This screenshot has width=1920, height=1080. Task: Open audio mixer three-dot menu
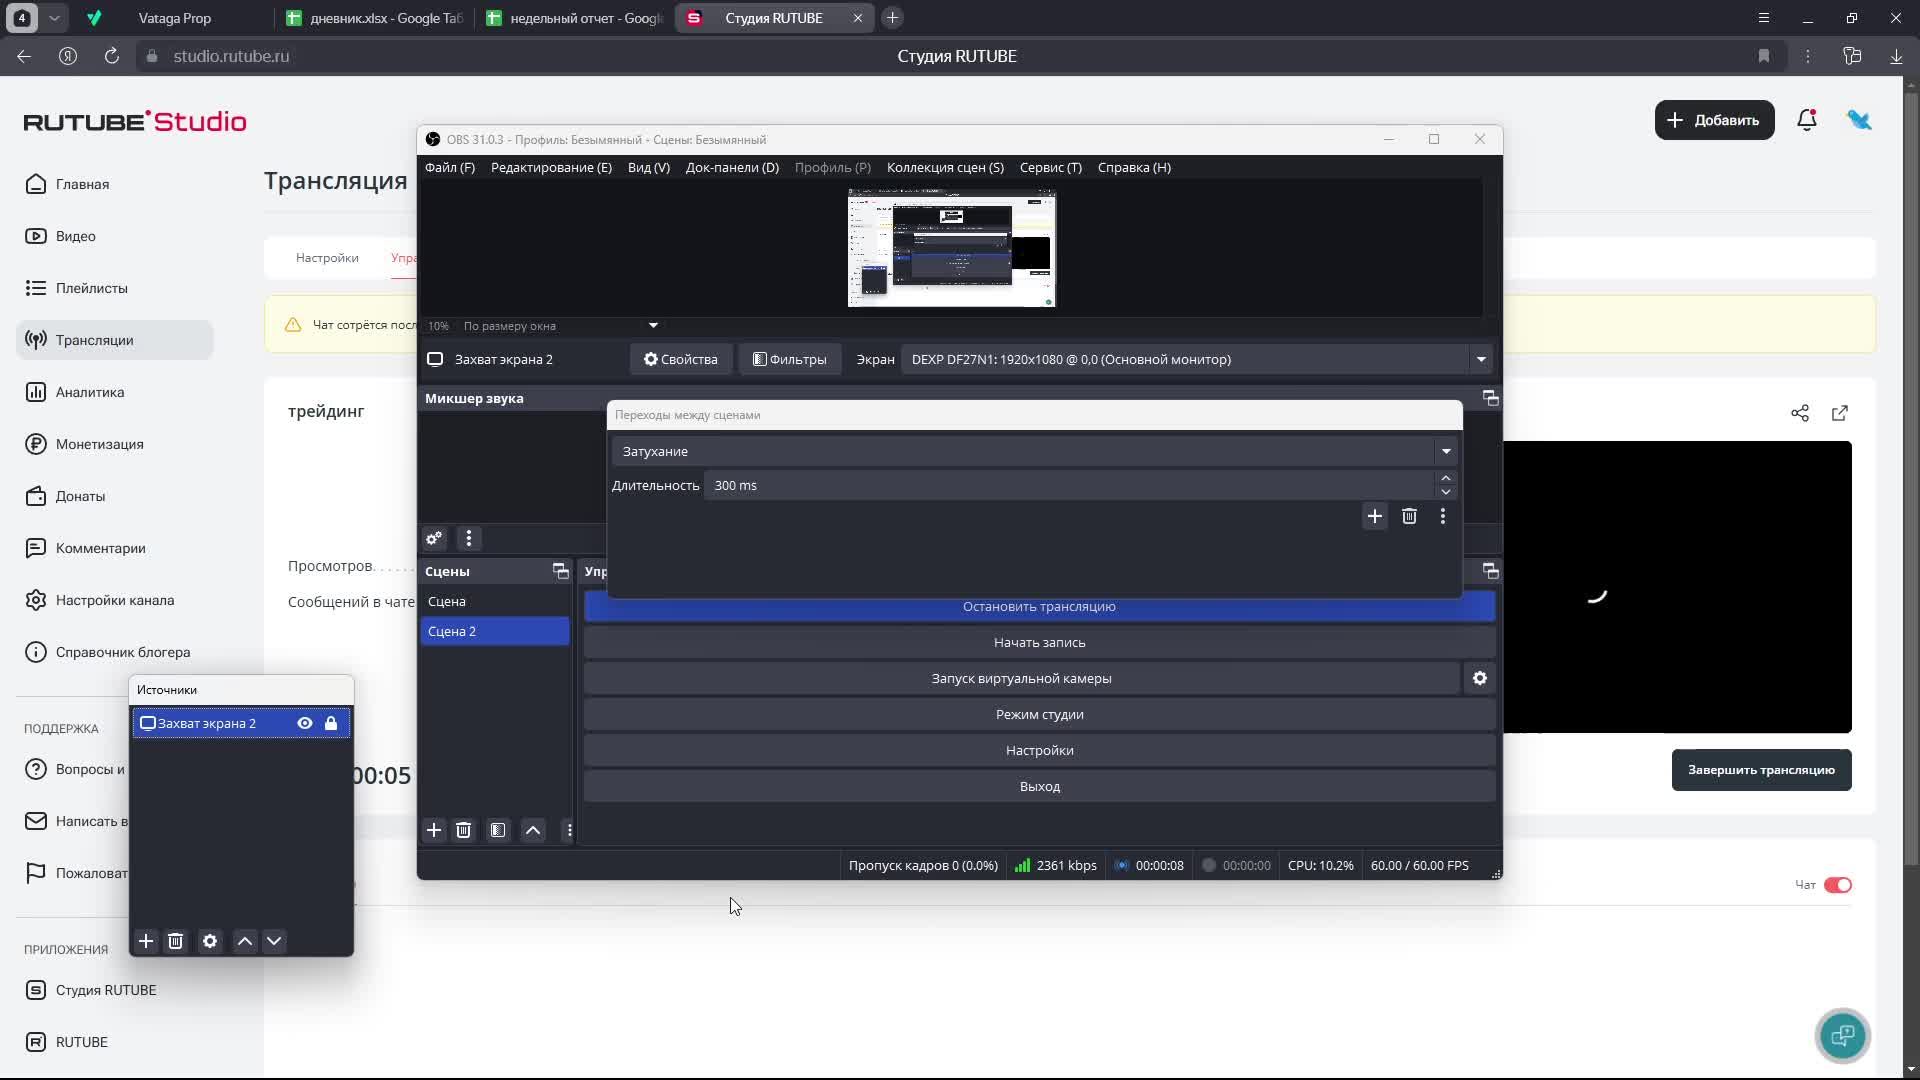click(x=469, y=538)
